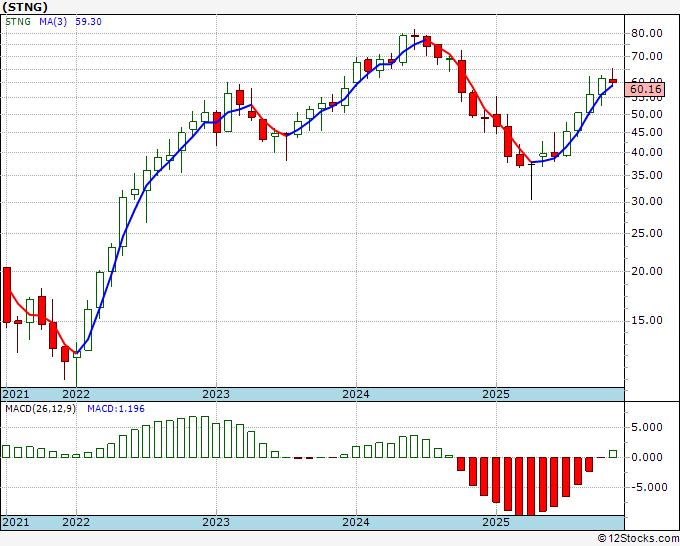Click the MA(3) legend label
680x546 pixels.
point(53,22)
